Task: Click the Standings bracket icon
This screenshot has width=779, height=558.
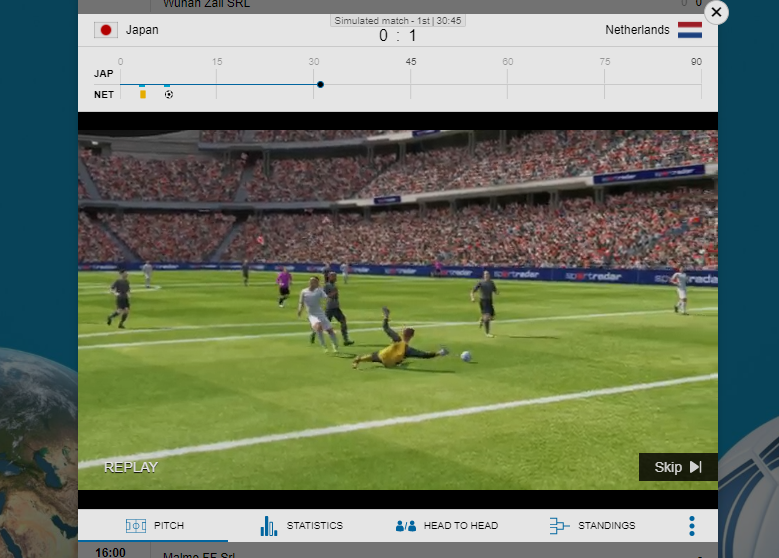Action: (559, 526)
